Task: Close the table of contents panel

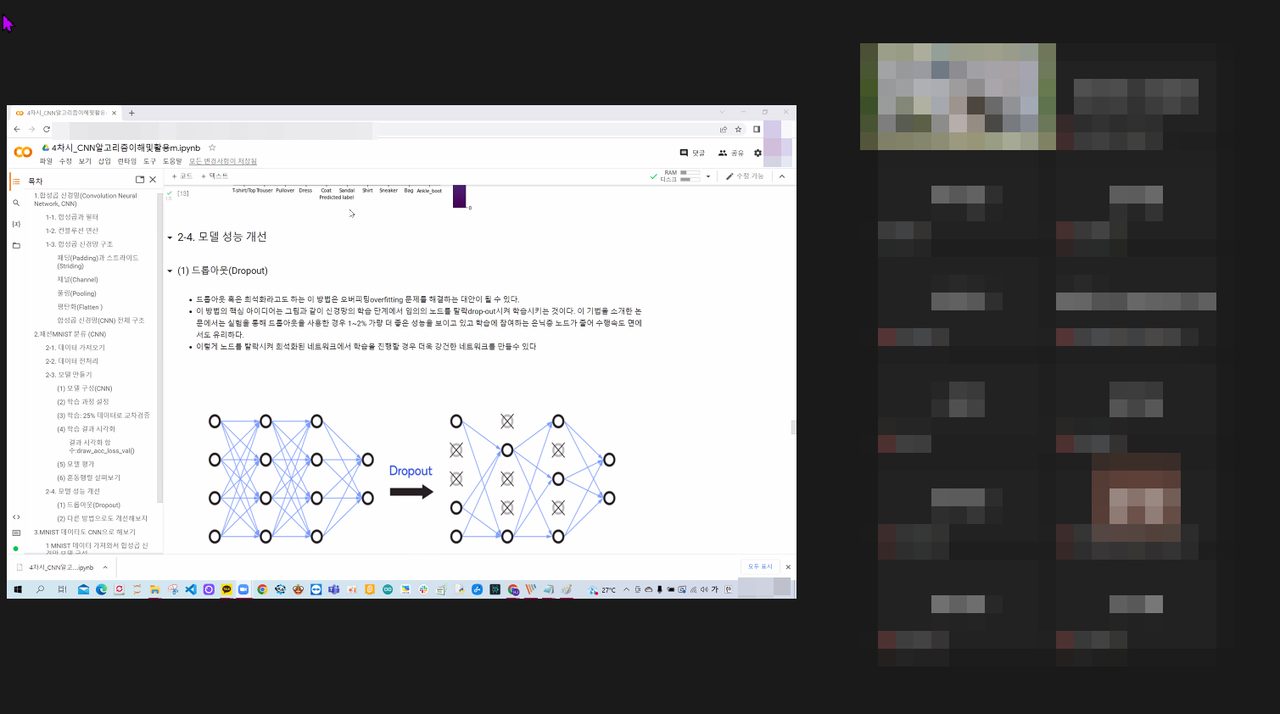Action: (153, 180)
